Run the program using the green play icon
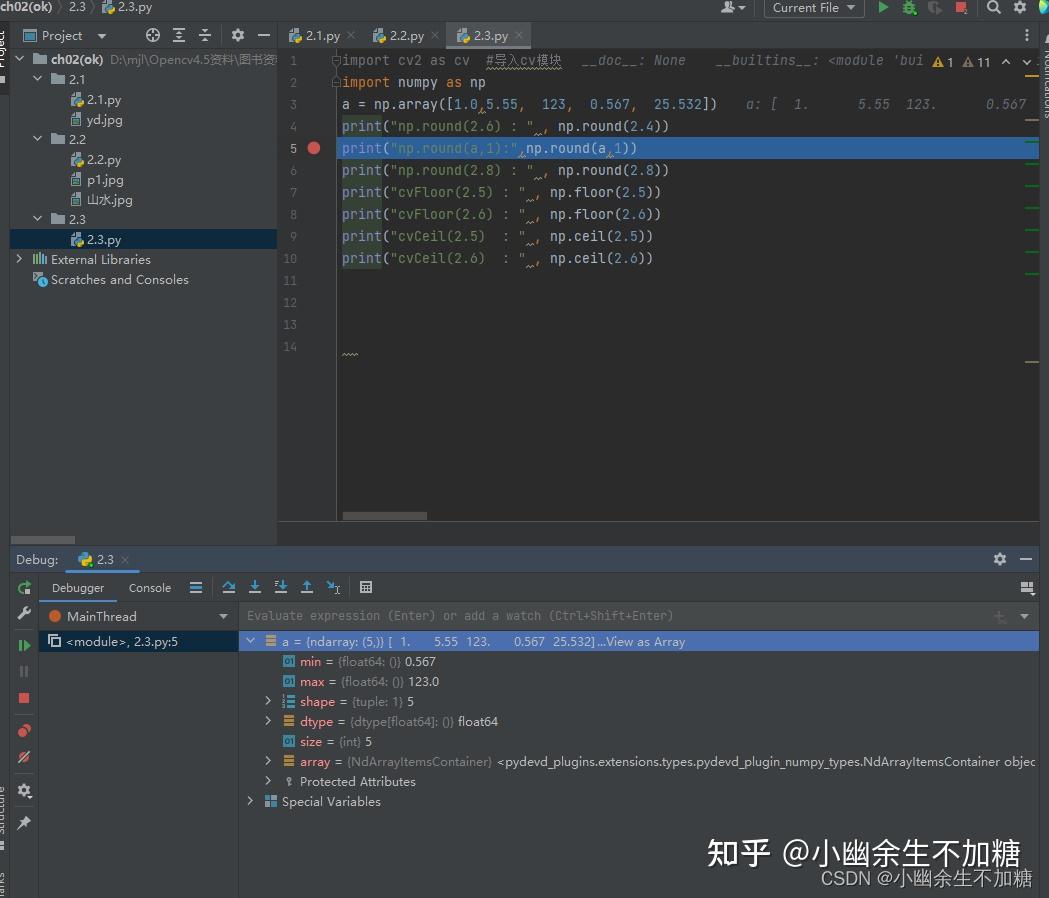Screen dimensions: 1049x898 click(x=884, y=8)
